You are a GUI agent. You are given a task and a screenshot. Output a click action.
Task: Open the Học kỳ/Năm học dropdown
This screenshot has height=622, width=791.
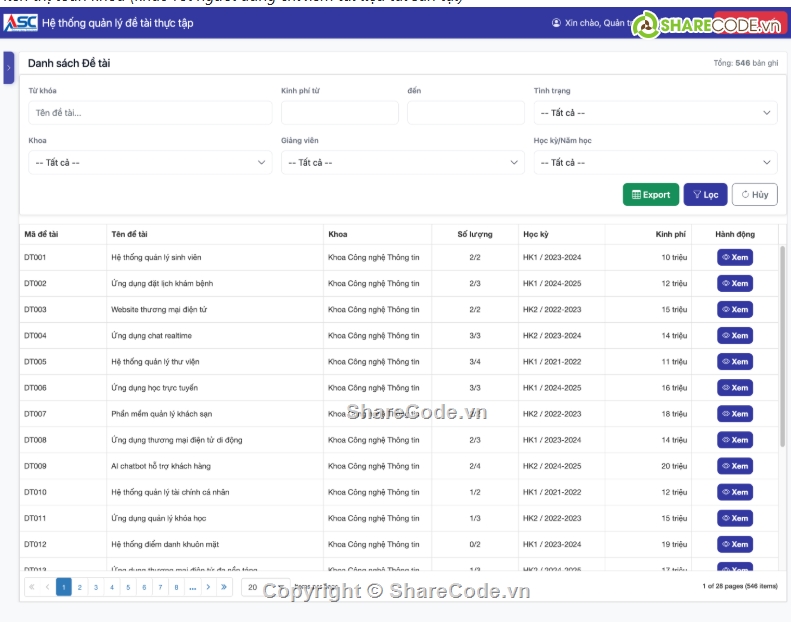click(x=654, y=162)
